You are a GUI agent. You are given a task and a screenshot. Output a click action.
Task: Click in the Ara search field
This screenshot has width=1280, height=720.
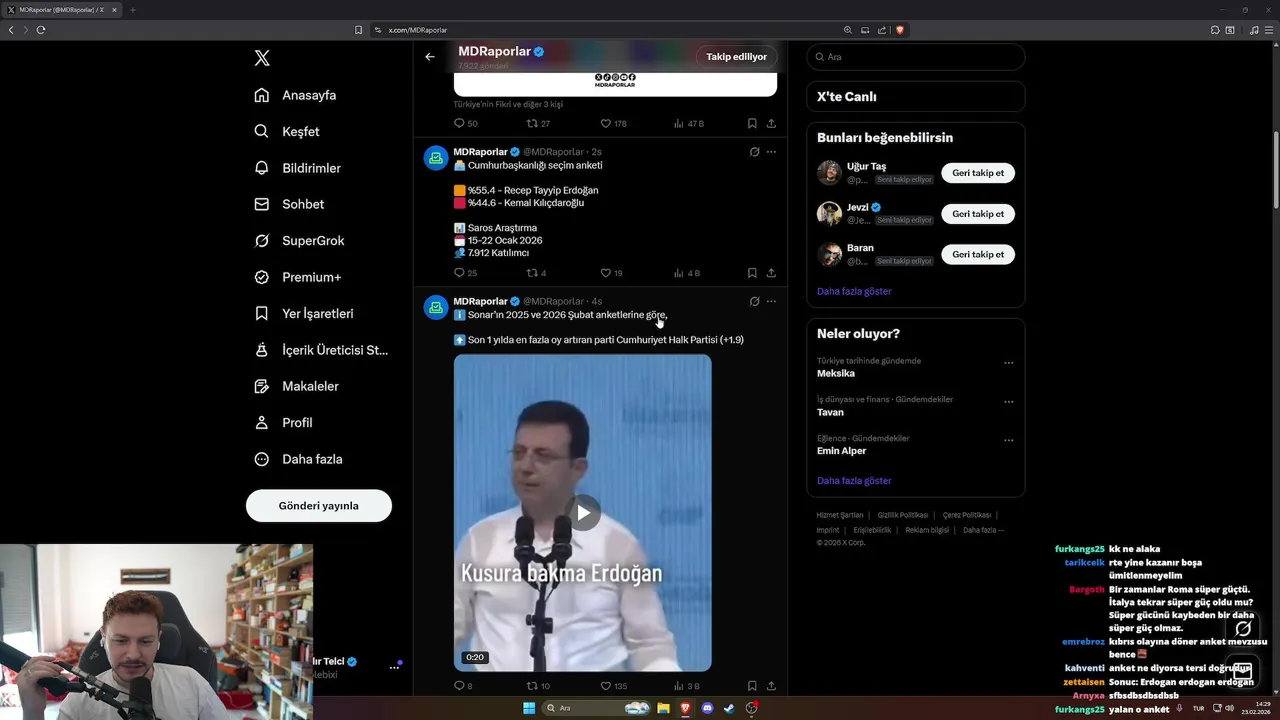click(x=916, y=57)
